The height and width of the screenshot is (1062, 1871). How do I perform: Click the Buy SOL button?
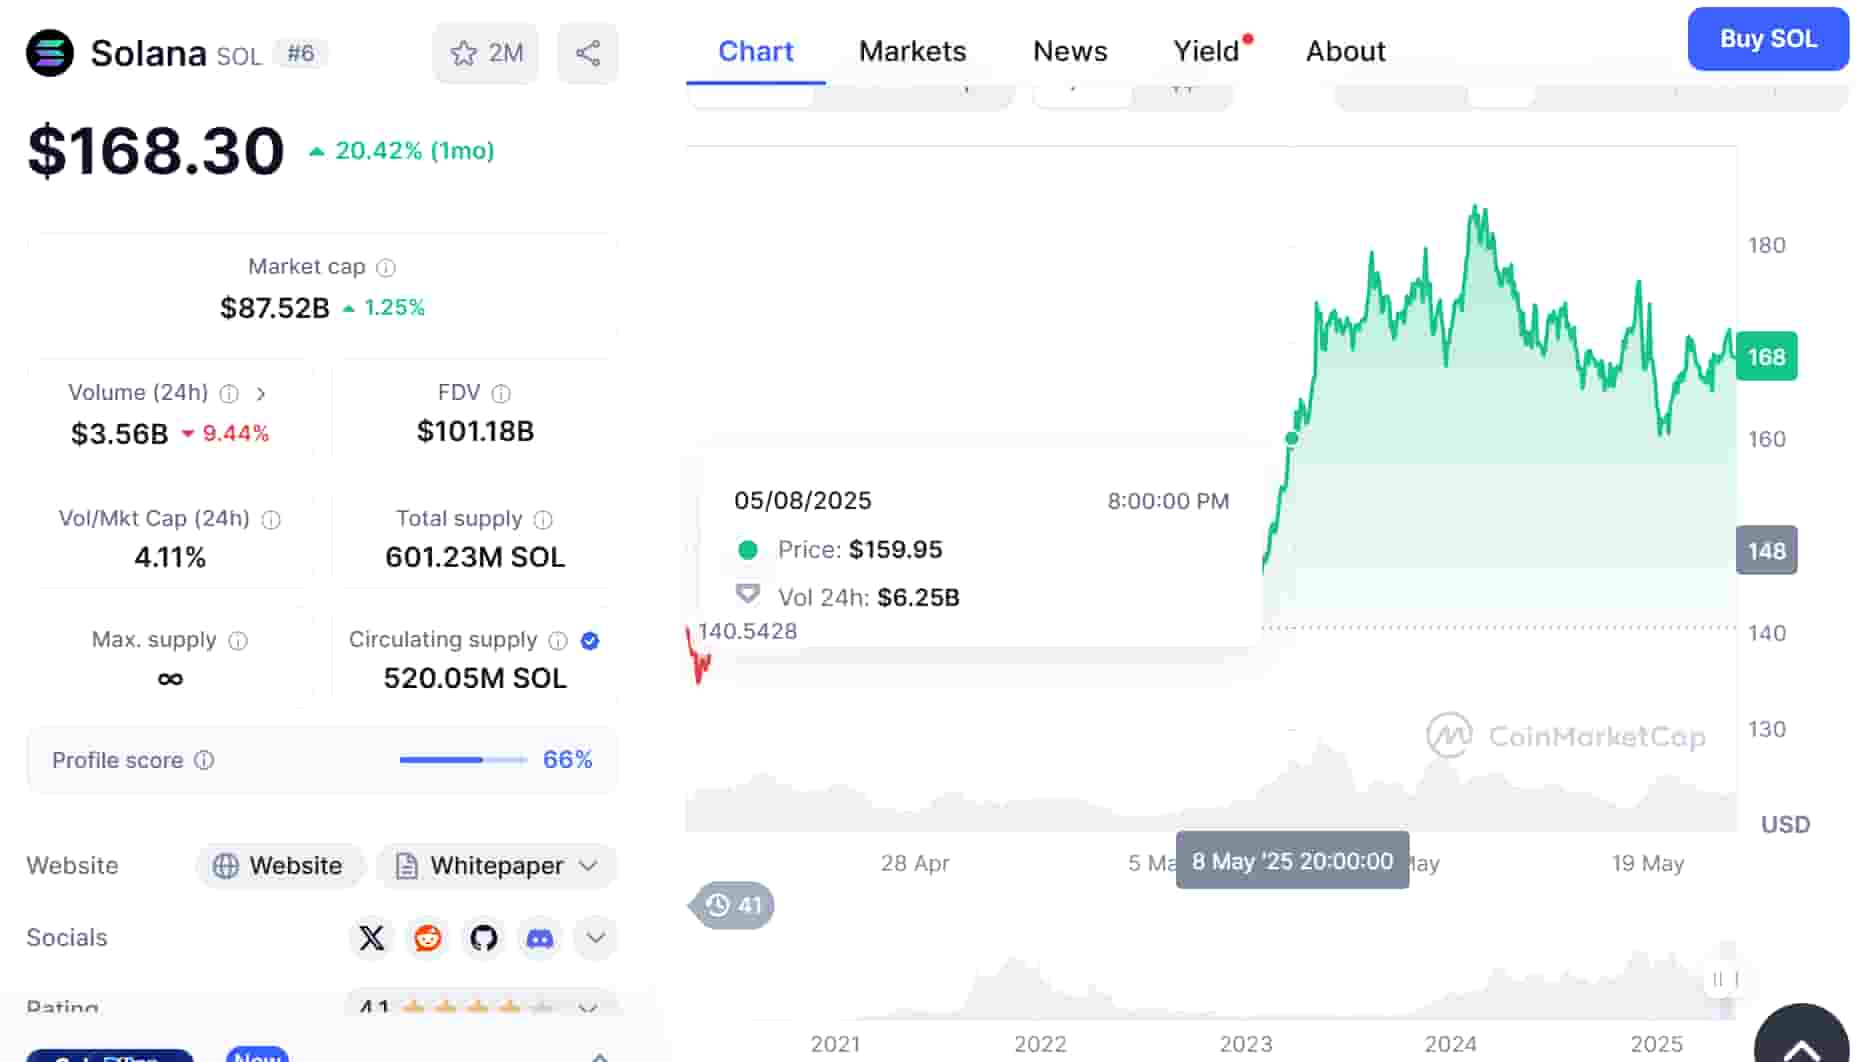[1767, 39]
